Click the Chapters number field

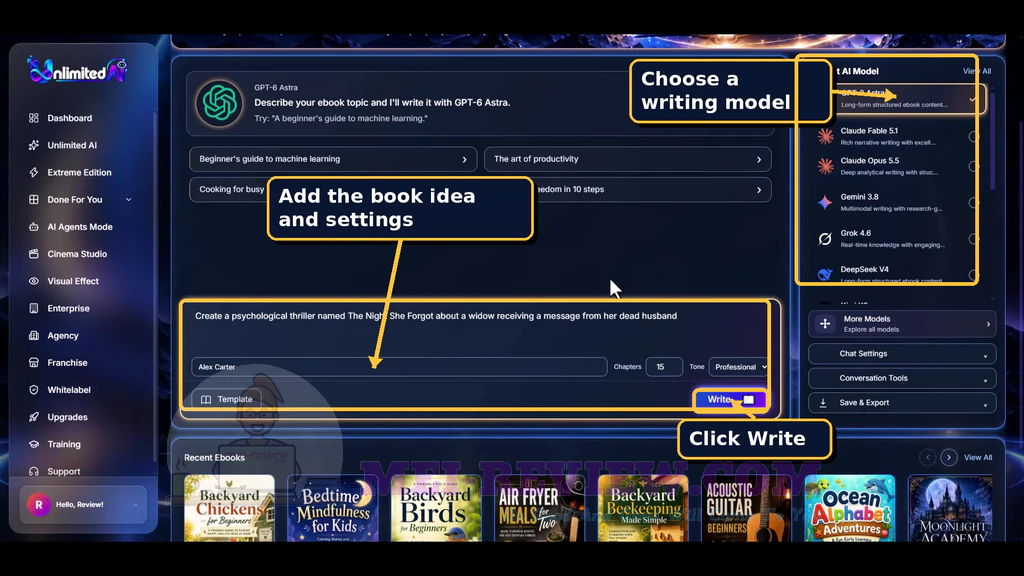[664, 367]
